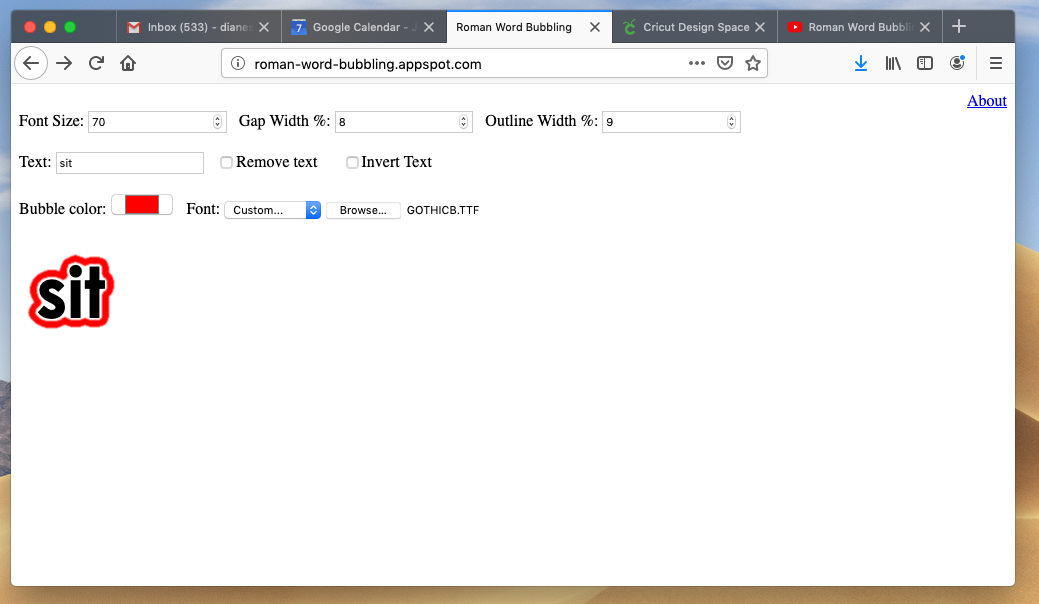Click the Browse button for font file
The width and height of the screenshot is (1039, 604).
tap(363, 210)
